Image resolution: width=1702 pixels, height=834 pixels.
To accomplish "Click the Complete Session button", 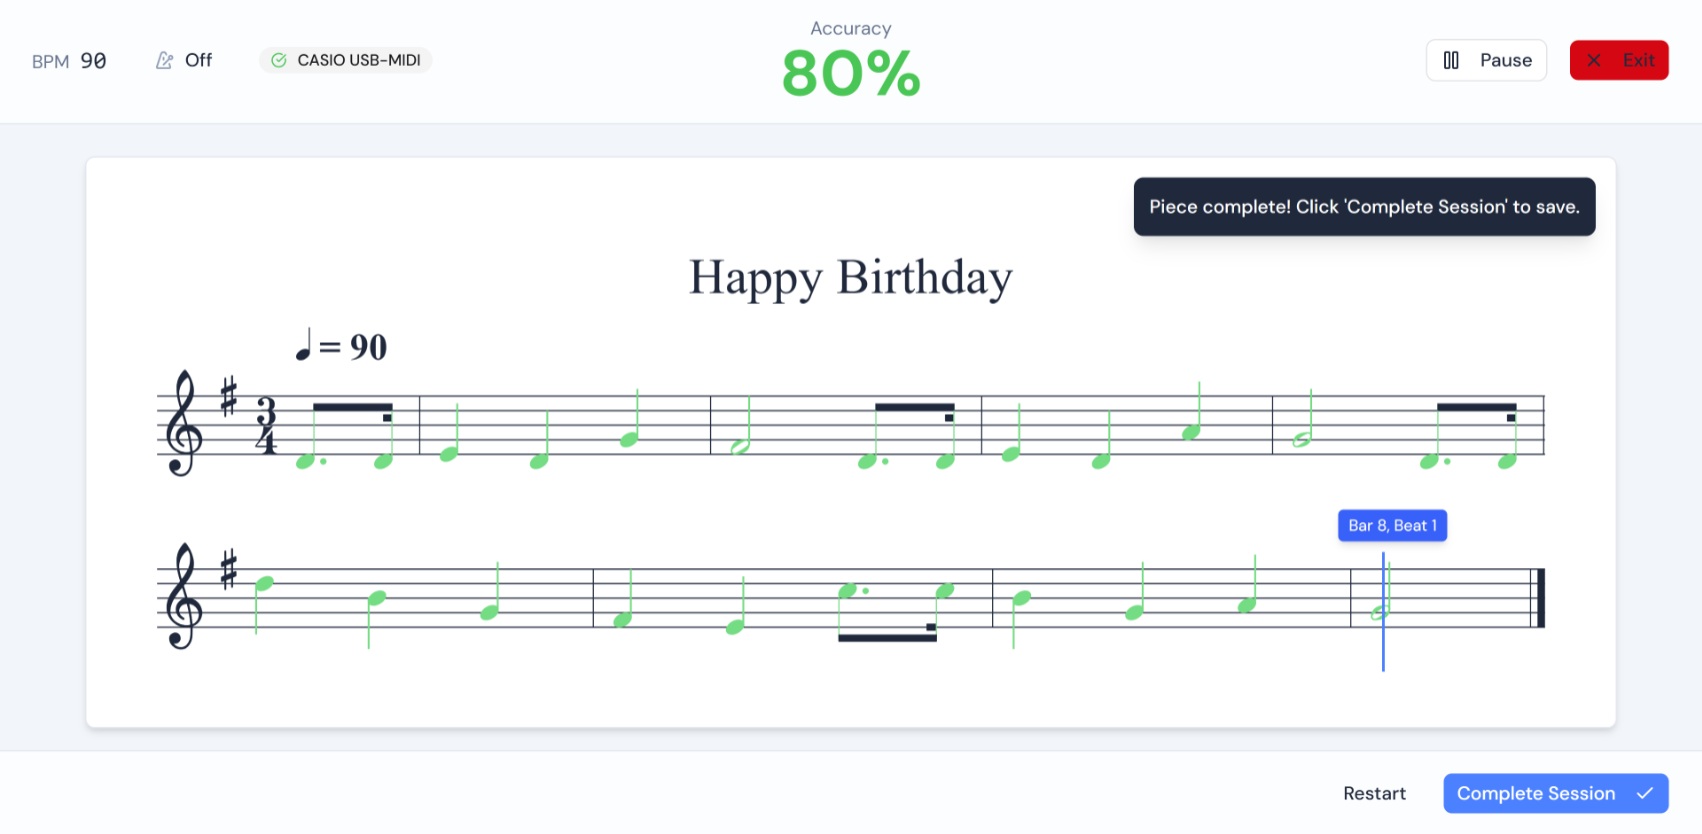I will click(1556, 793).
